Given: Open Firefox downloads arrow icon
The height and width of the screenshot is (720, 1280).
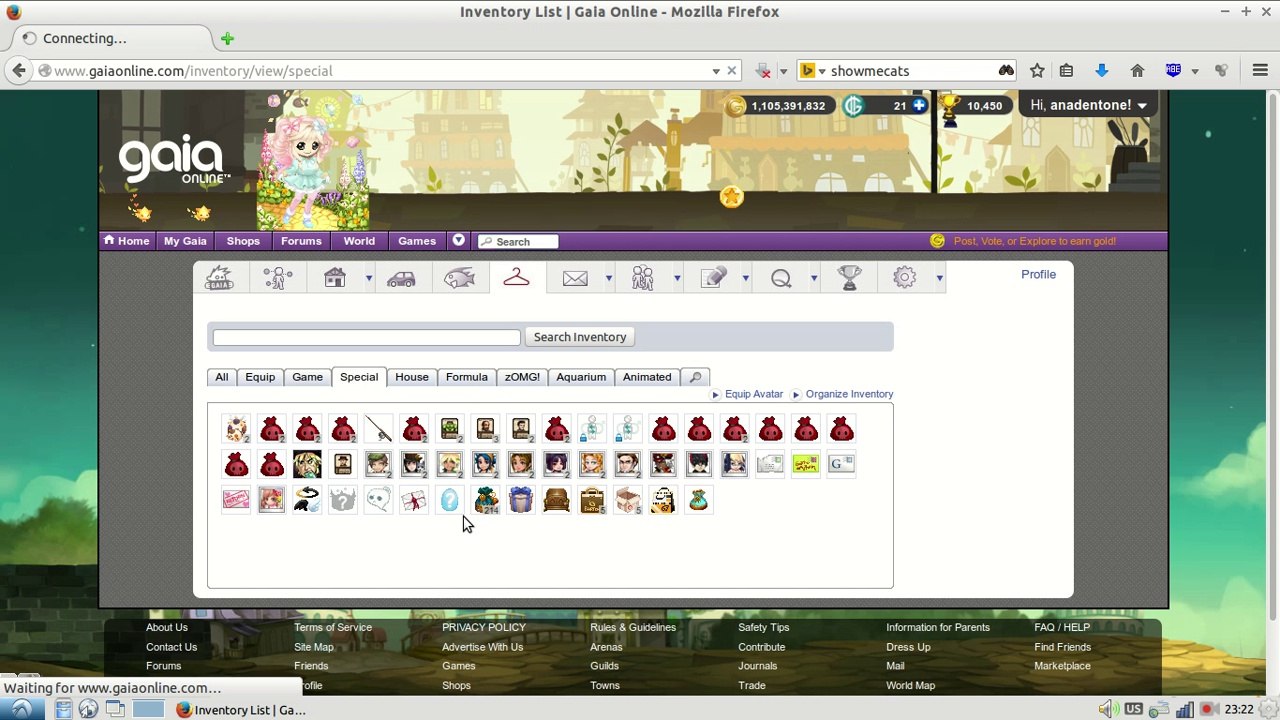Looking at the screenshot, I should 1101,71.
